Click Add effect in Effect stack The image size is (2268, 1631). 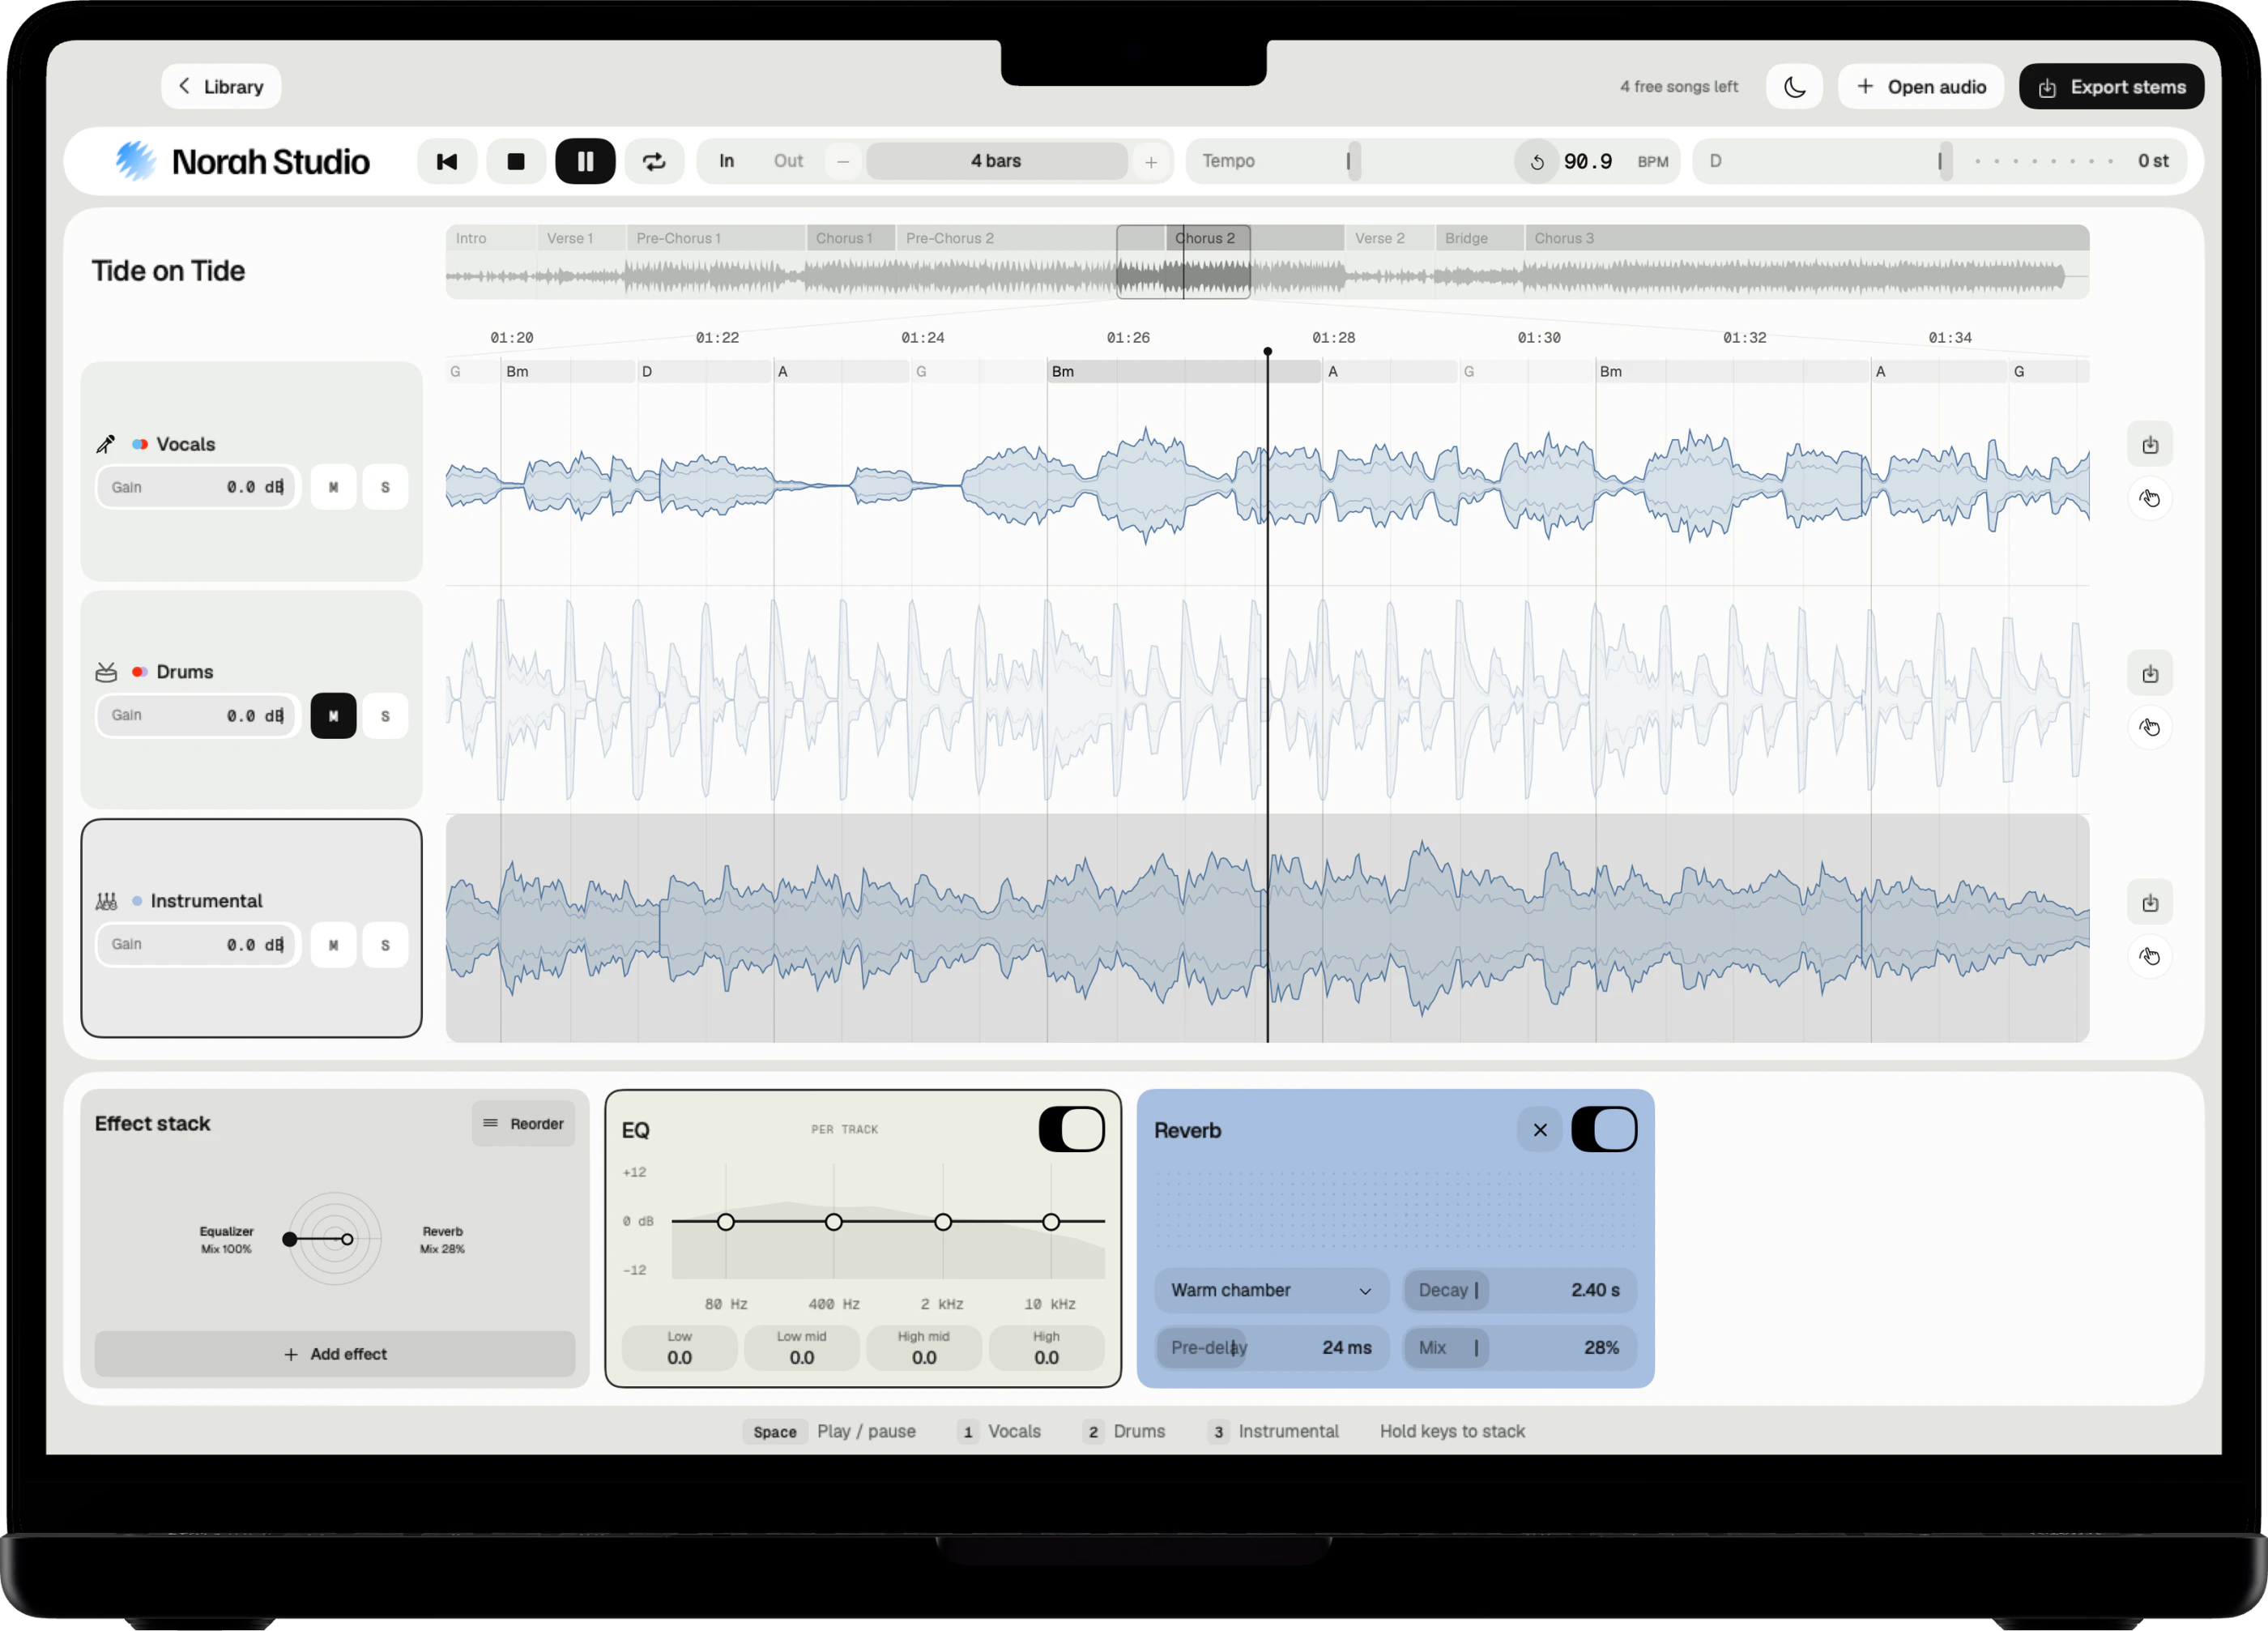pos(335,1354)
